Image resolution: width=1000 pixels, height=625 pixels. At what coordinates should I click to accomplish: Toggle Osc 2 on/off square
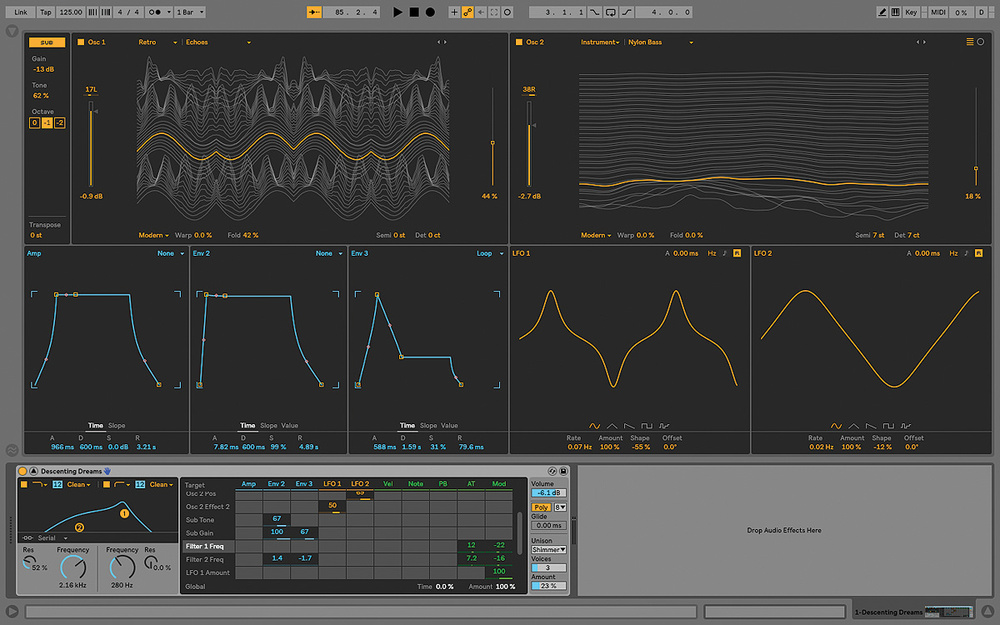coord(519,42)
